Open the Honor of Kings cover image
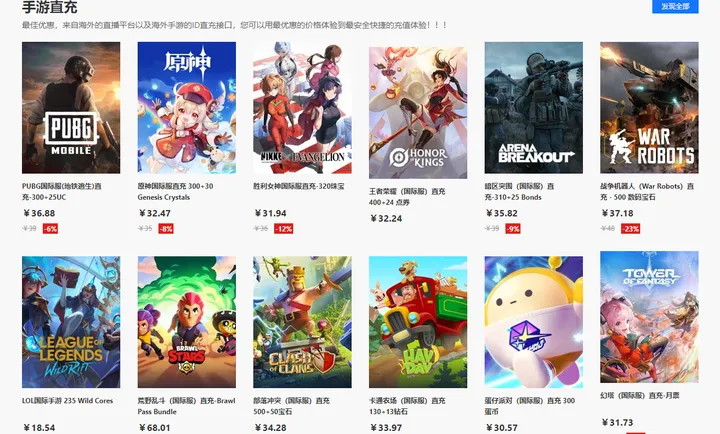720x434 pixels. click(x=418, y=113)
